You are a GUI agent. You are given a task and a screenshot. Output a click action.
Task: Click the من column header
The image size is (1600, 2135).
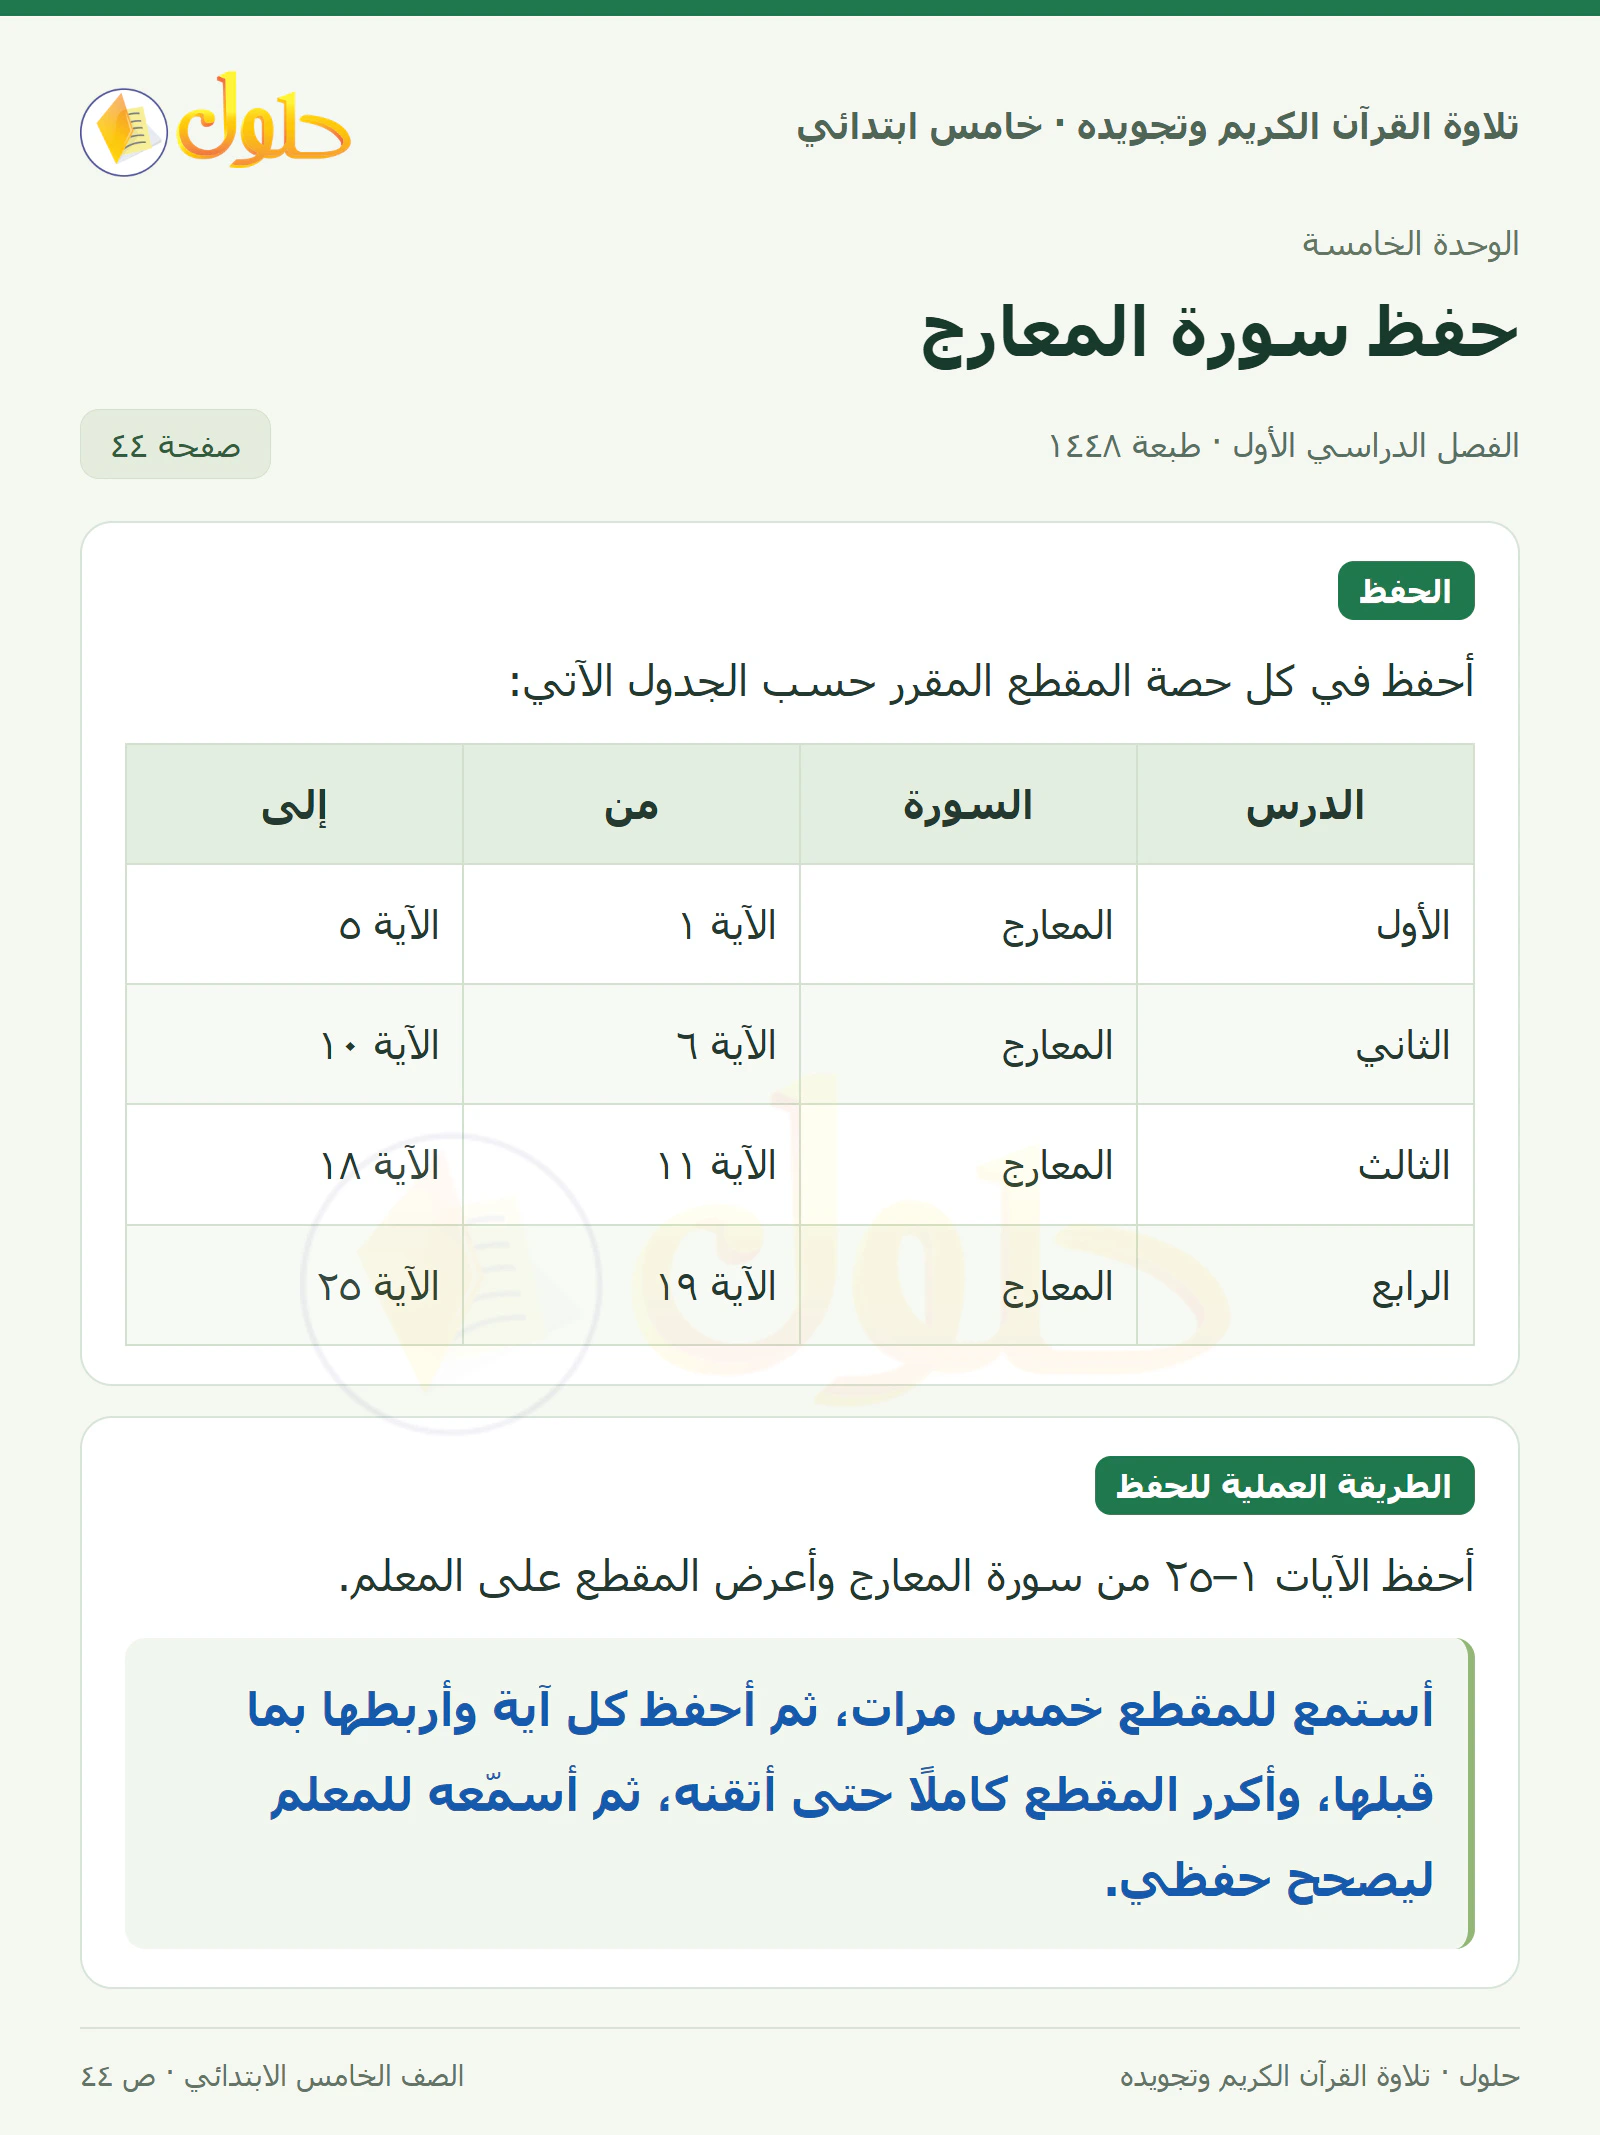tap(631, 804)
